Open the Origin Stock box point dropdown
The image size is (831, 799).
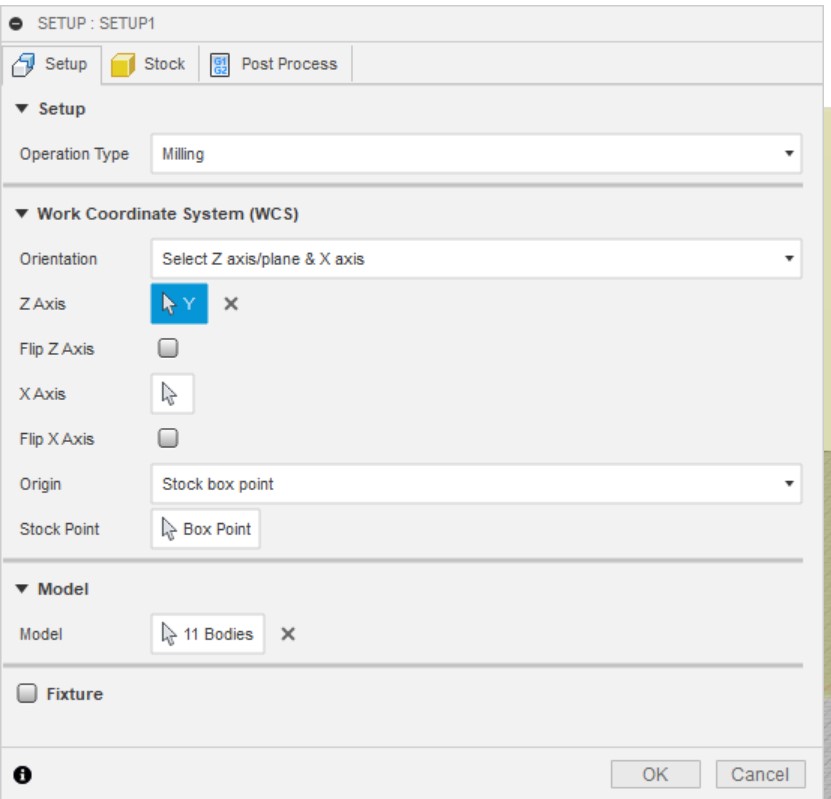(x=476, y=484)
